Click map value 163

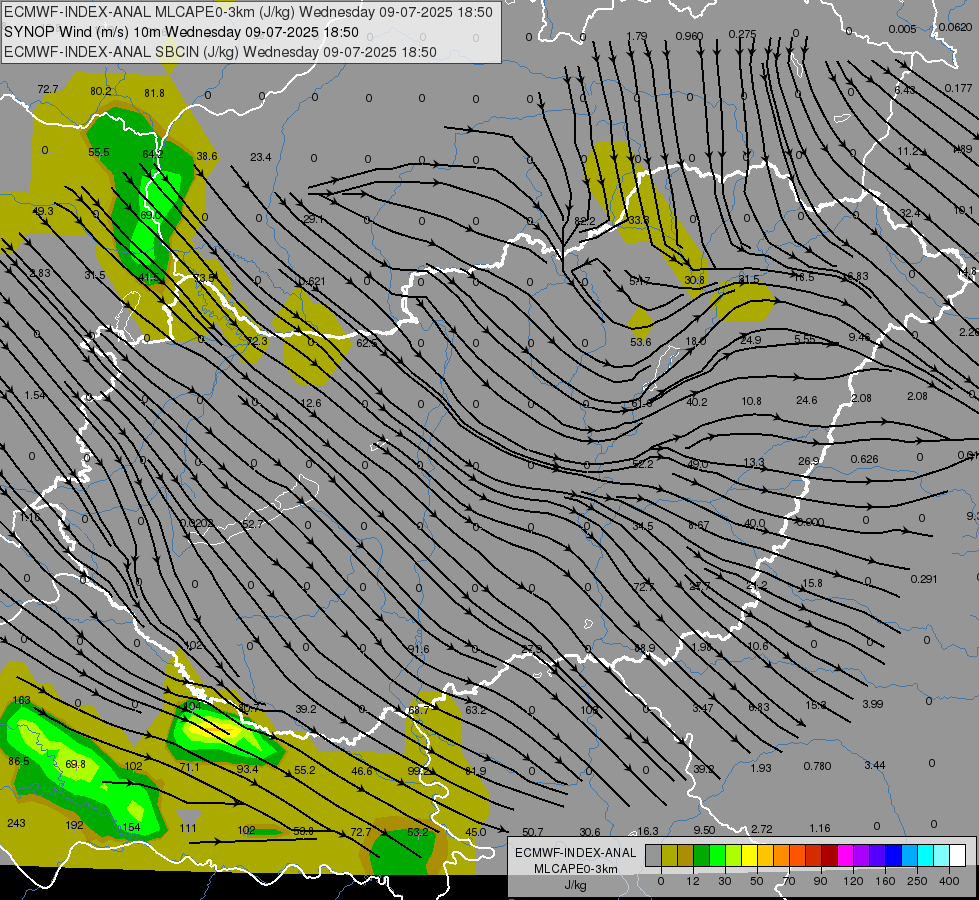pos(21,700)
